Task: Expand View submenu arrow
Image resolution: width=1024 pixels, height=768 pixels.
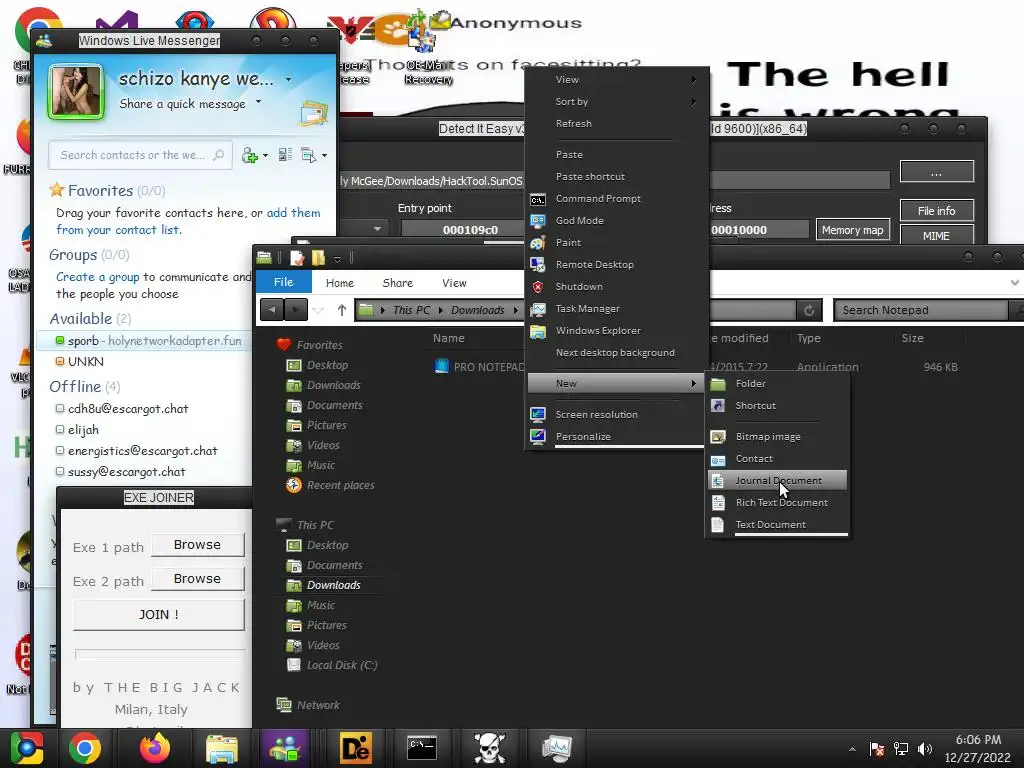Action: [x=694, y=80]
